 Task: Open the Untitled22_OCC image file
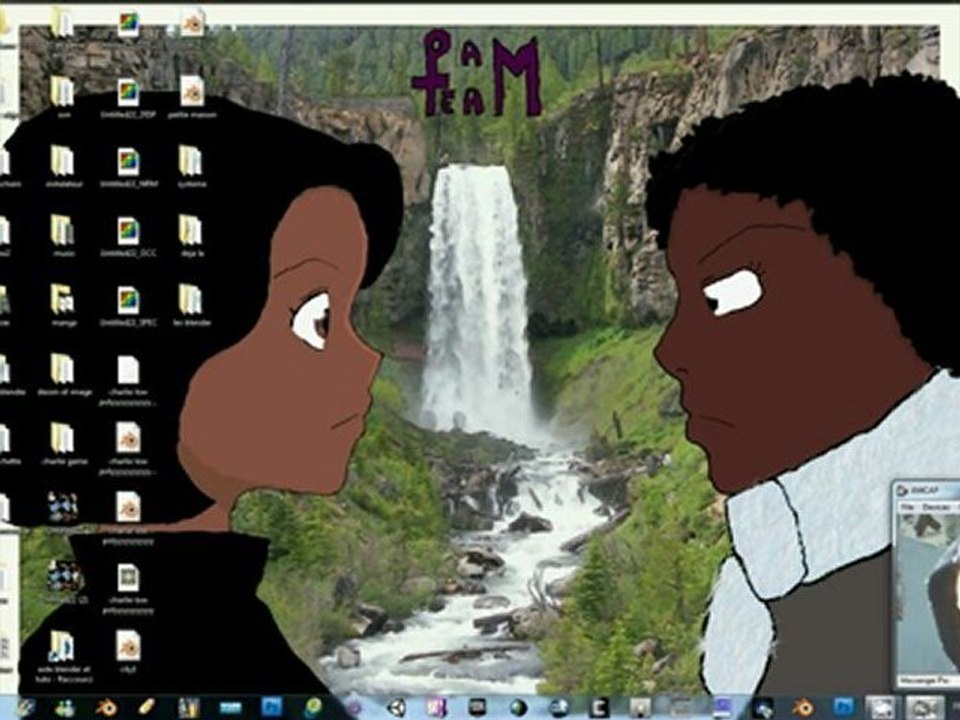point(129,236)
